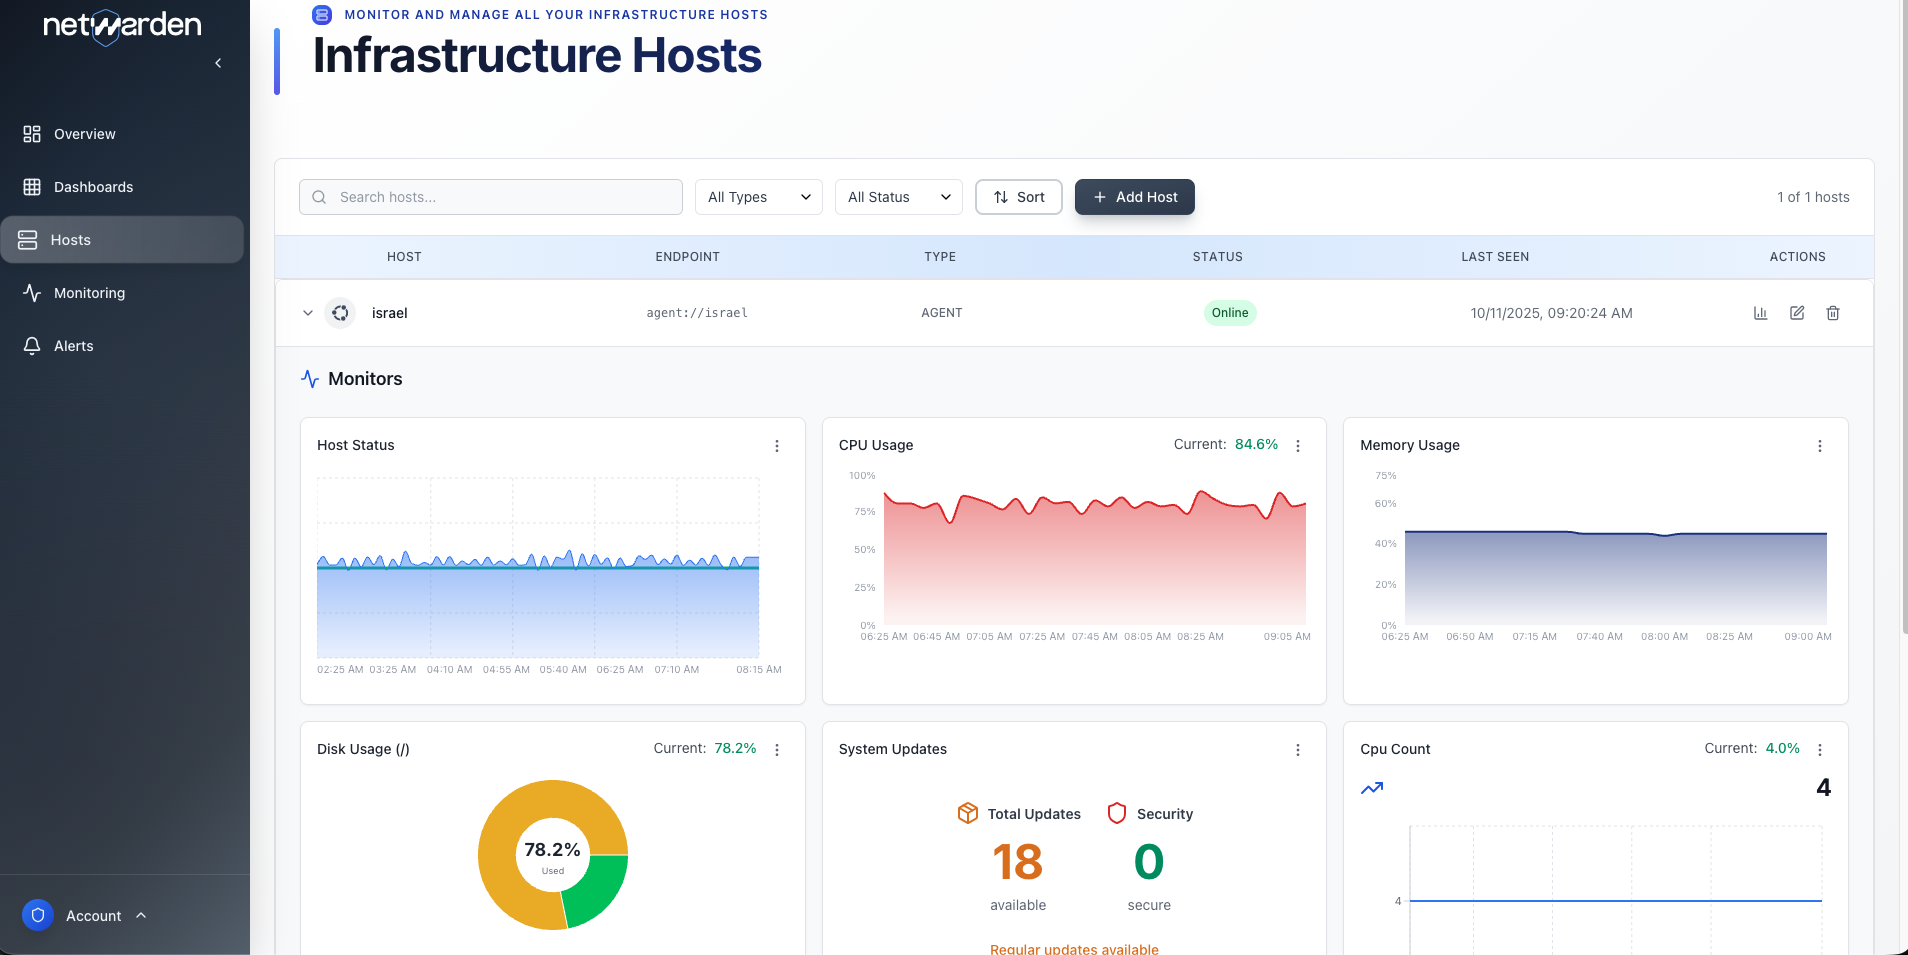Click the israel host OS icon

pos(340,313)
